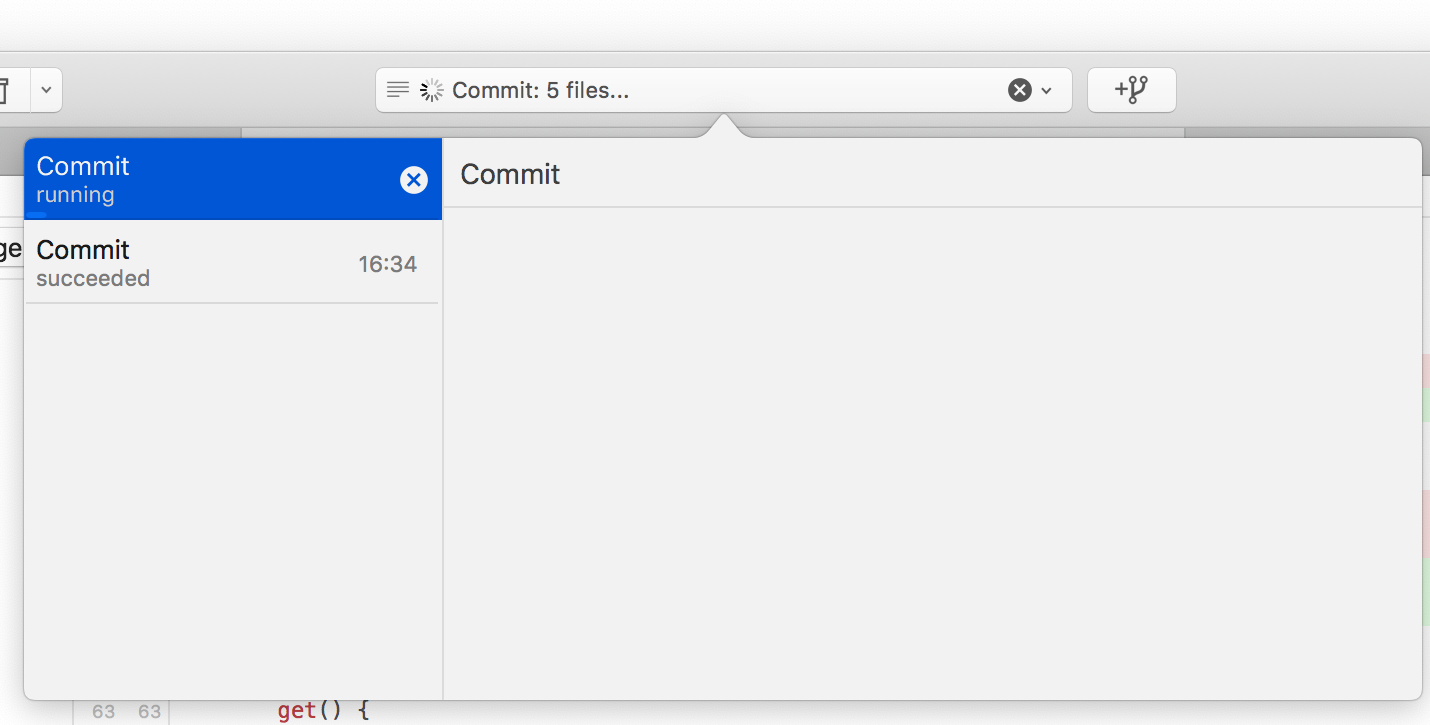Click the 16:34 timestamp link
The image size is (1430, 725).
coord(388,264)
